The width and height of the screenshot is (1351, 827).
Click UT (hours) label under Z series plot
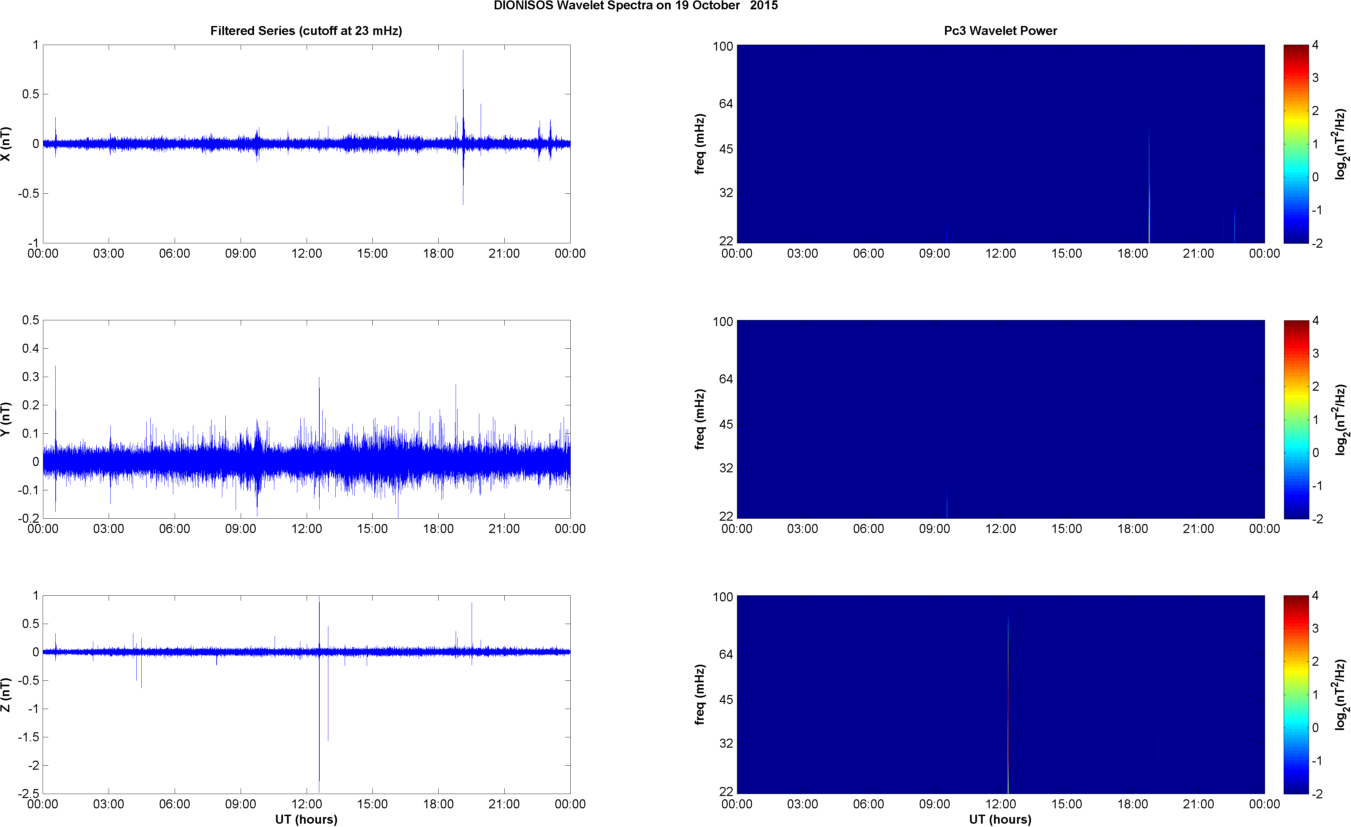click(x=306, y=819)
